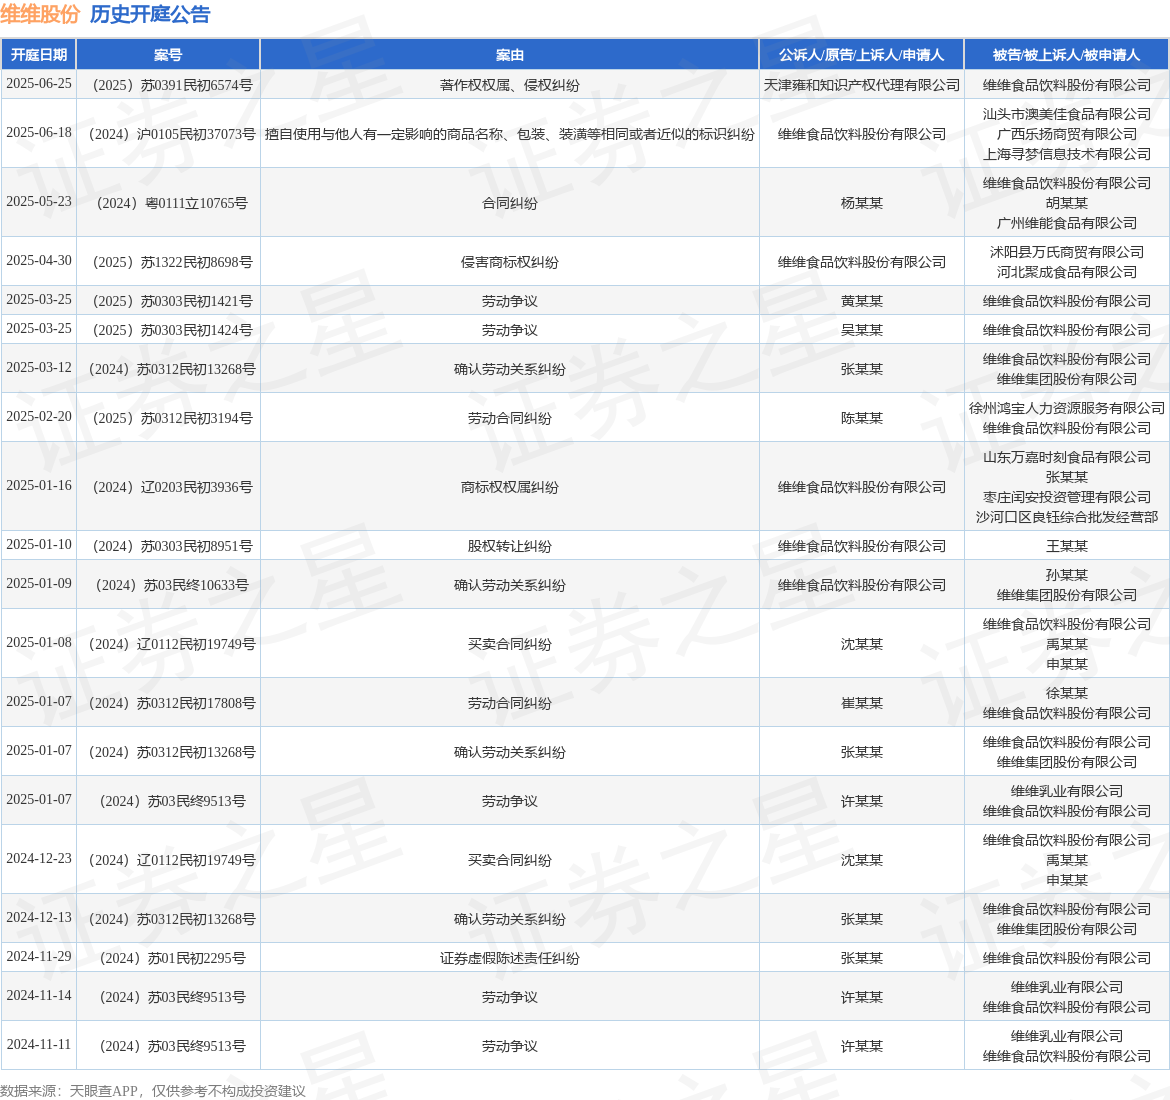
Task: Click the date cell 2025-04-30
Action: [x=39, y=261]
